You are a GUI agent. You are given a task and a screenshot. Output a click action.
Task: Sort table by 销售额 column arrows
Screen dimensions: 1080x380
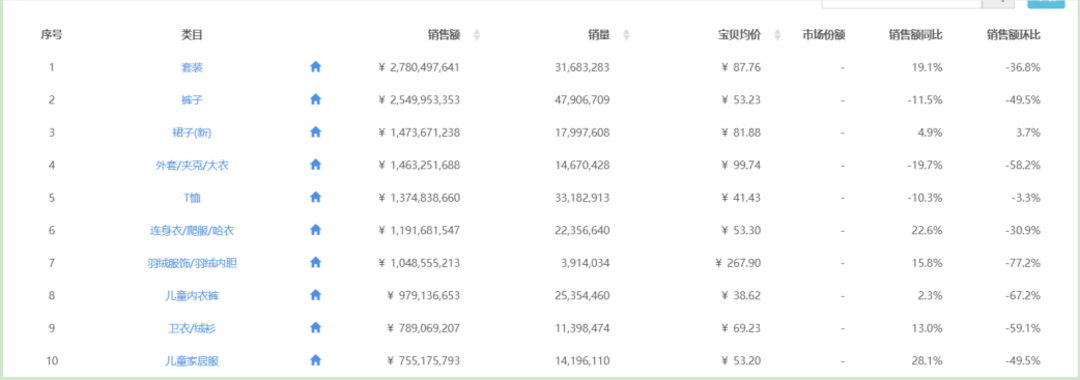[477, 35]
